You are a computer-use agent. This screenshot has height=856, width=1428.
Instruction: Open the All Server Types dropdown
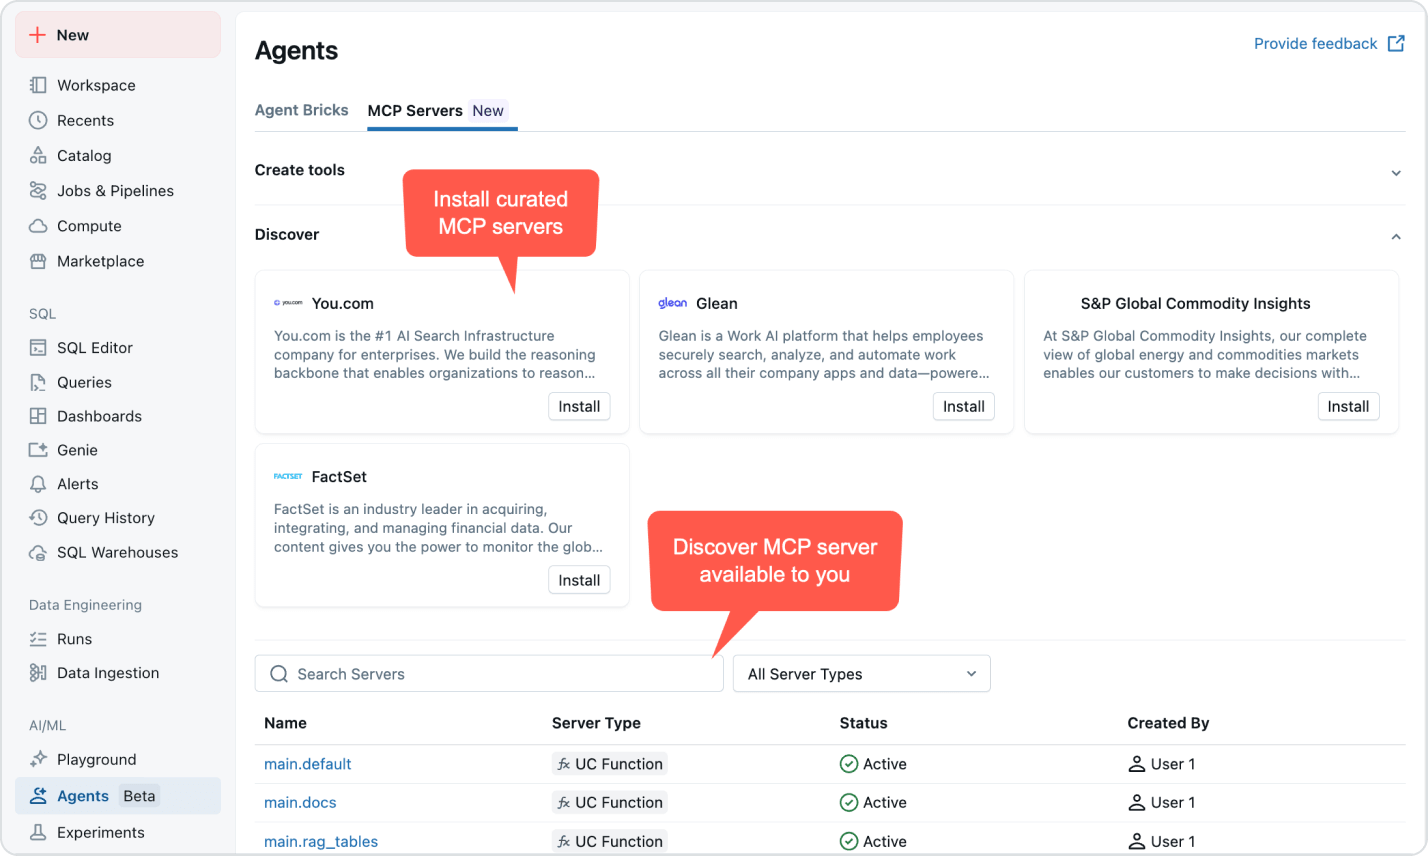[861, 673]
